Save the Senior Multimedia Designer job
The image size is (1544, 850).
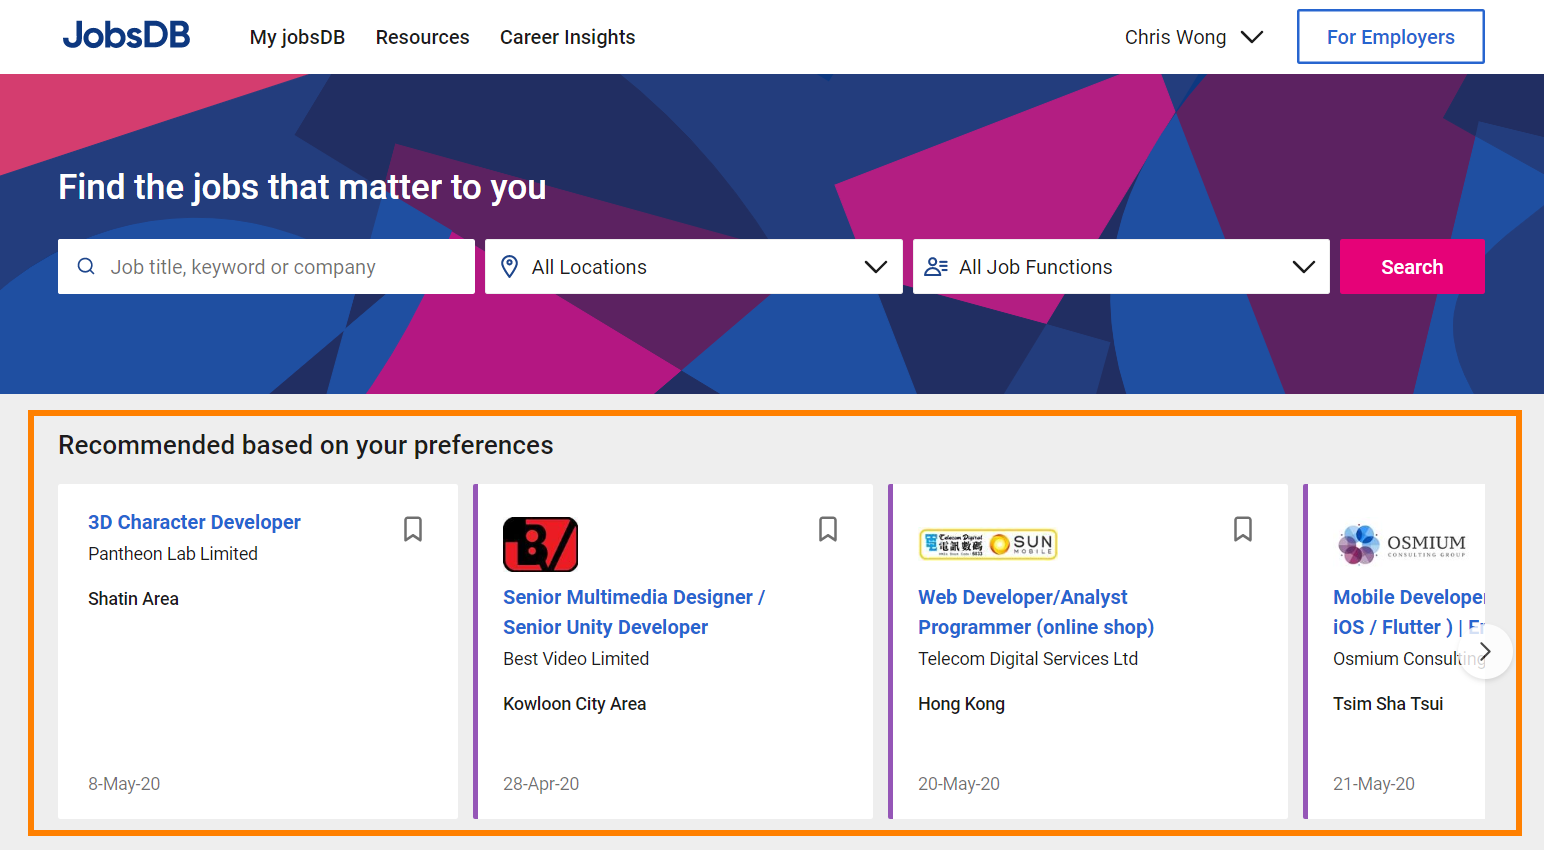pyautogui.click(x=828, y=529)
